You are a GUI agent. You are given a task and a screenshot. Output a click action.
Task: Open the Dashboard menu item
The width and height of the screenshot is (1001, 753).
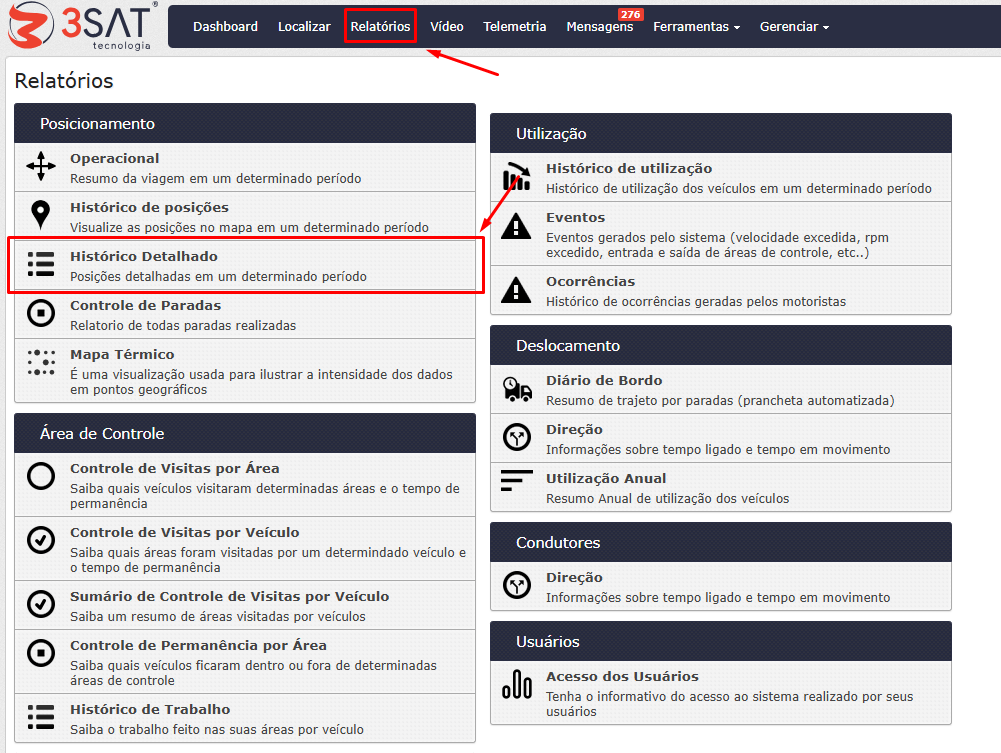[225, 27]
